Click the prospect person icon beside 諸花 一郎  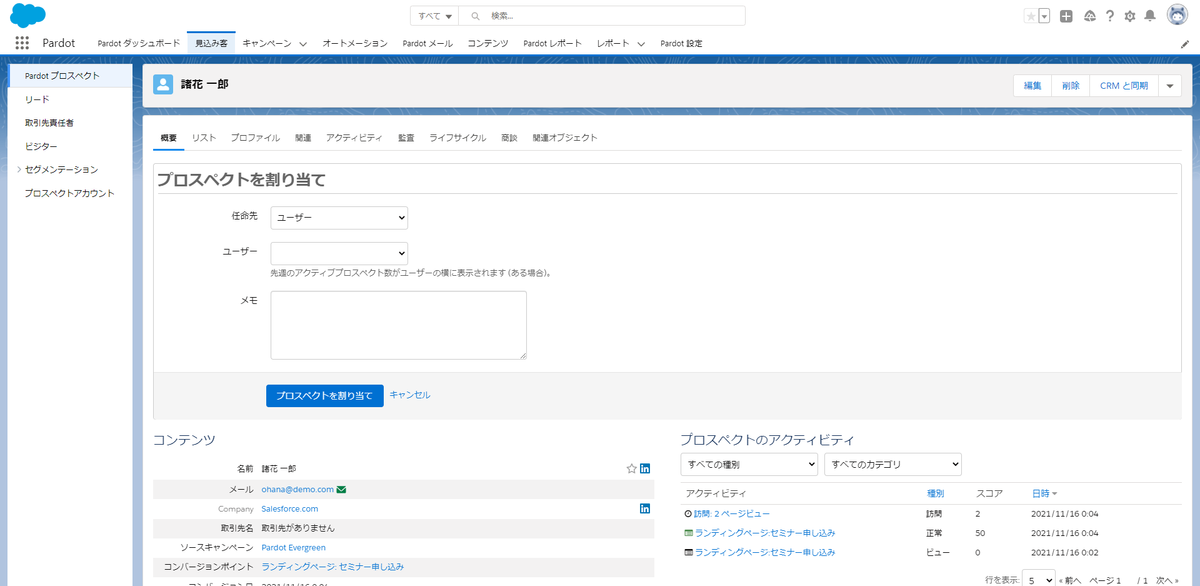coord(163,85)
